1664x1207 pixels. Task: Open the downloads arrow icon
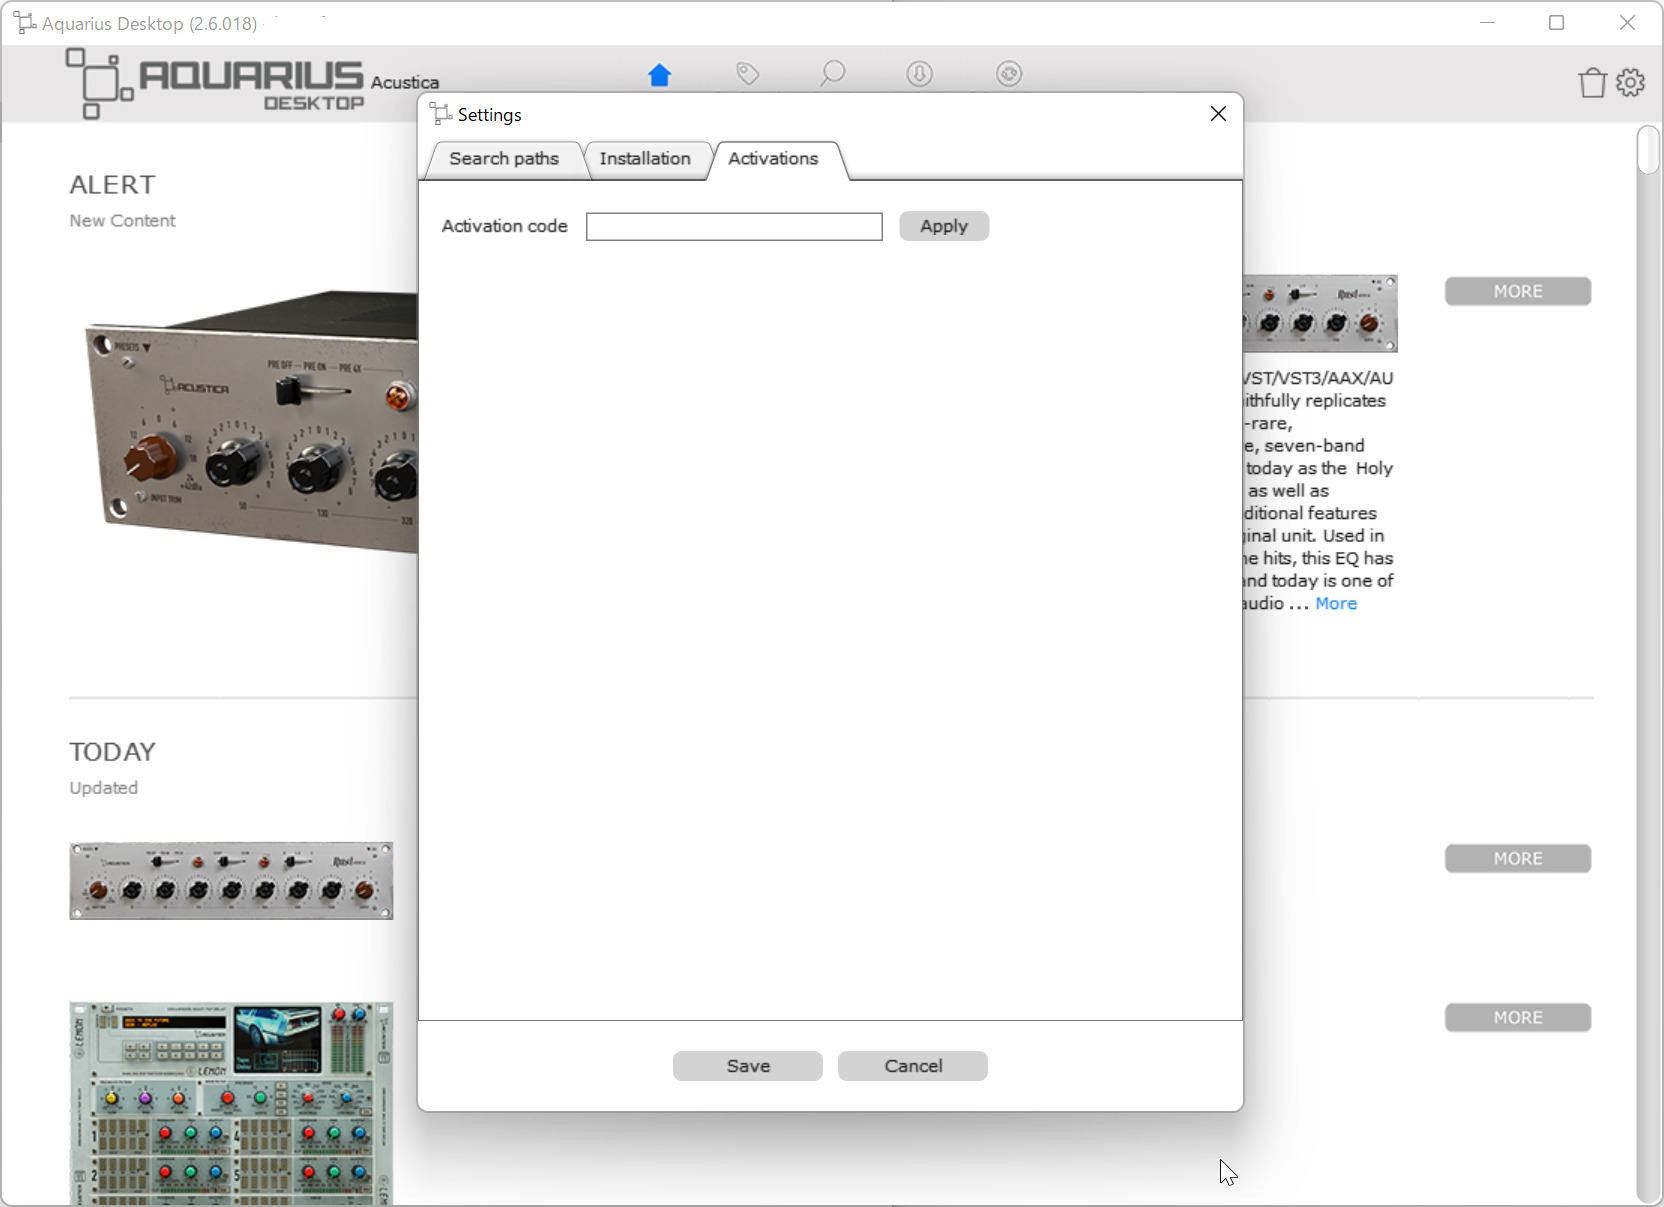coord(920,74)
